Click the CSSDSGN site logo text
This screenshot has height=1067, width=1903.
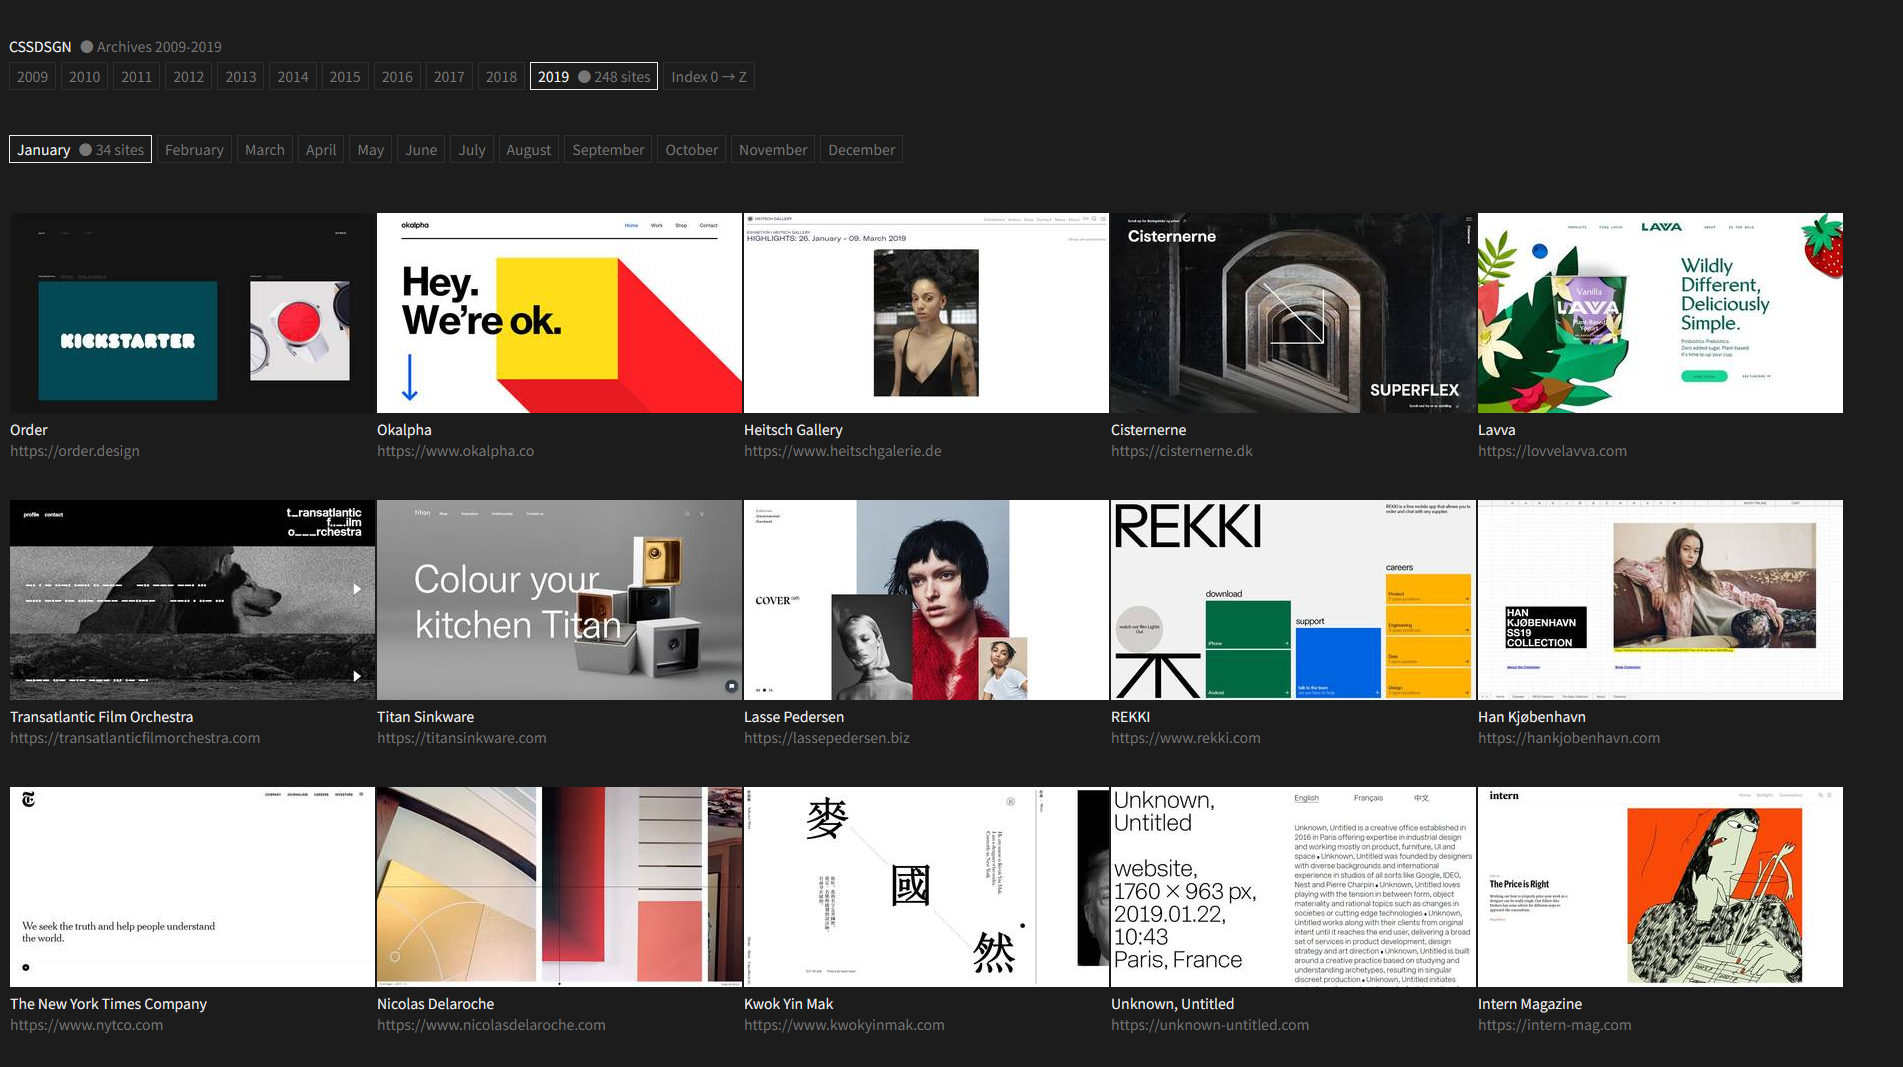tap(40, 47)
